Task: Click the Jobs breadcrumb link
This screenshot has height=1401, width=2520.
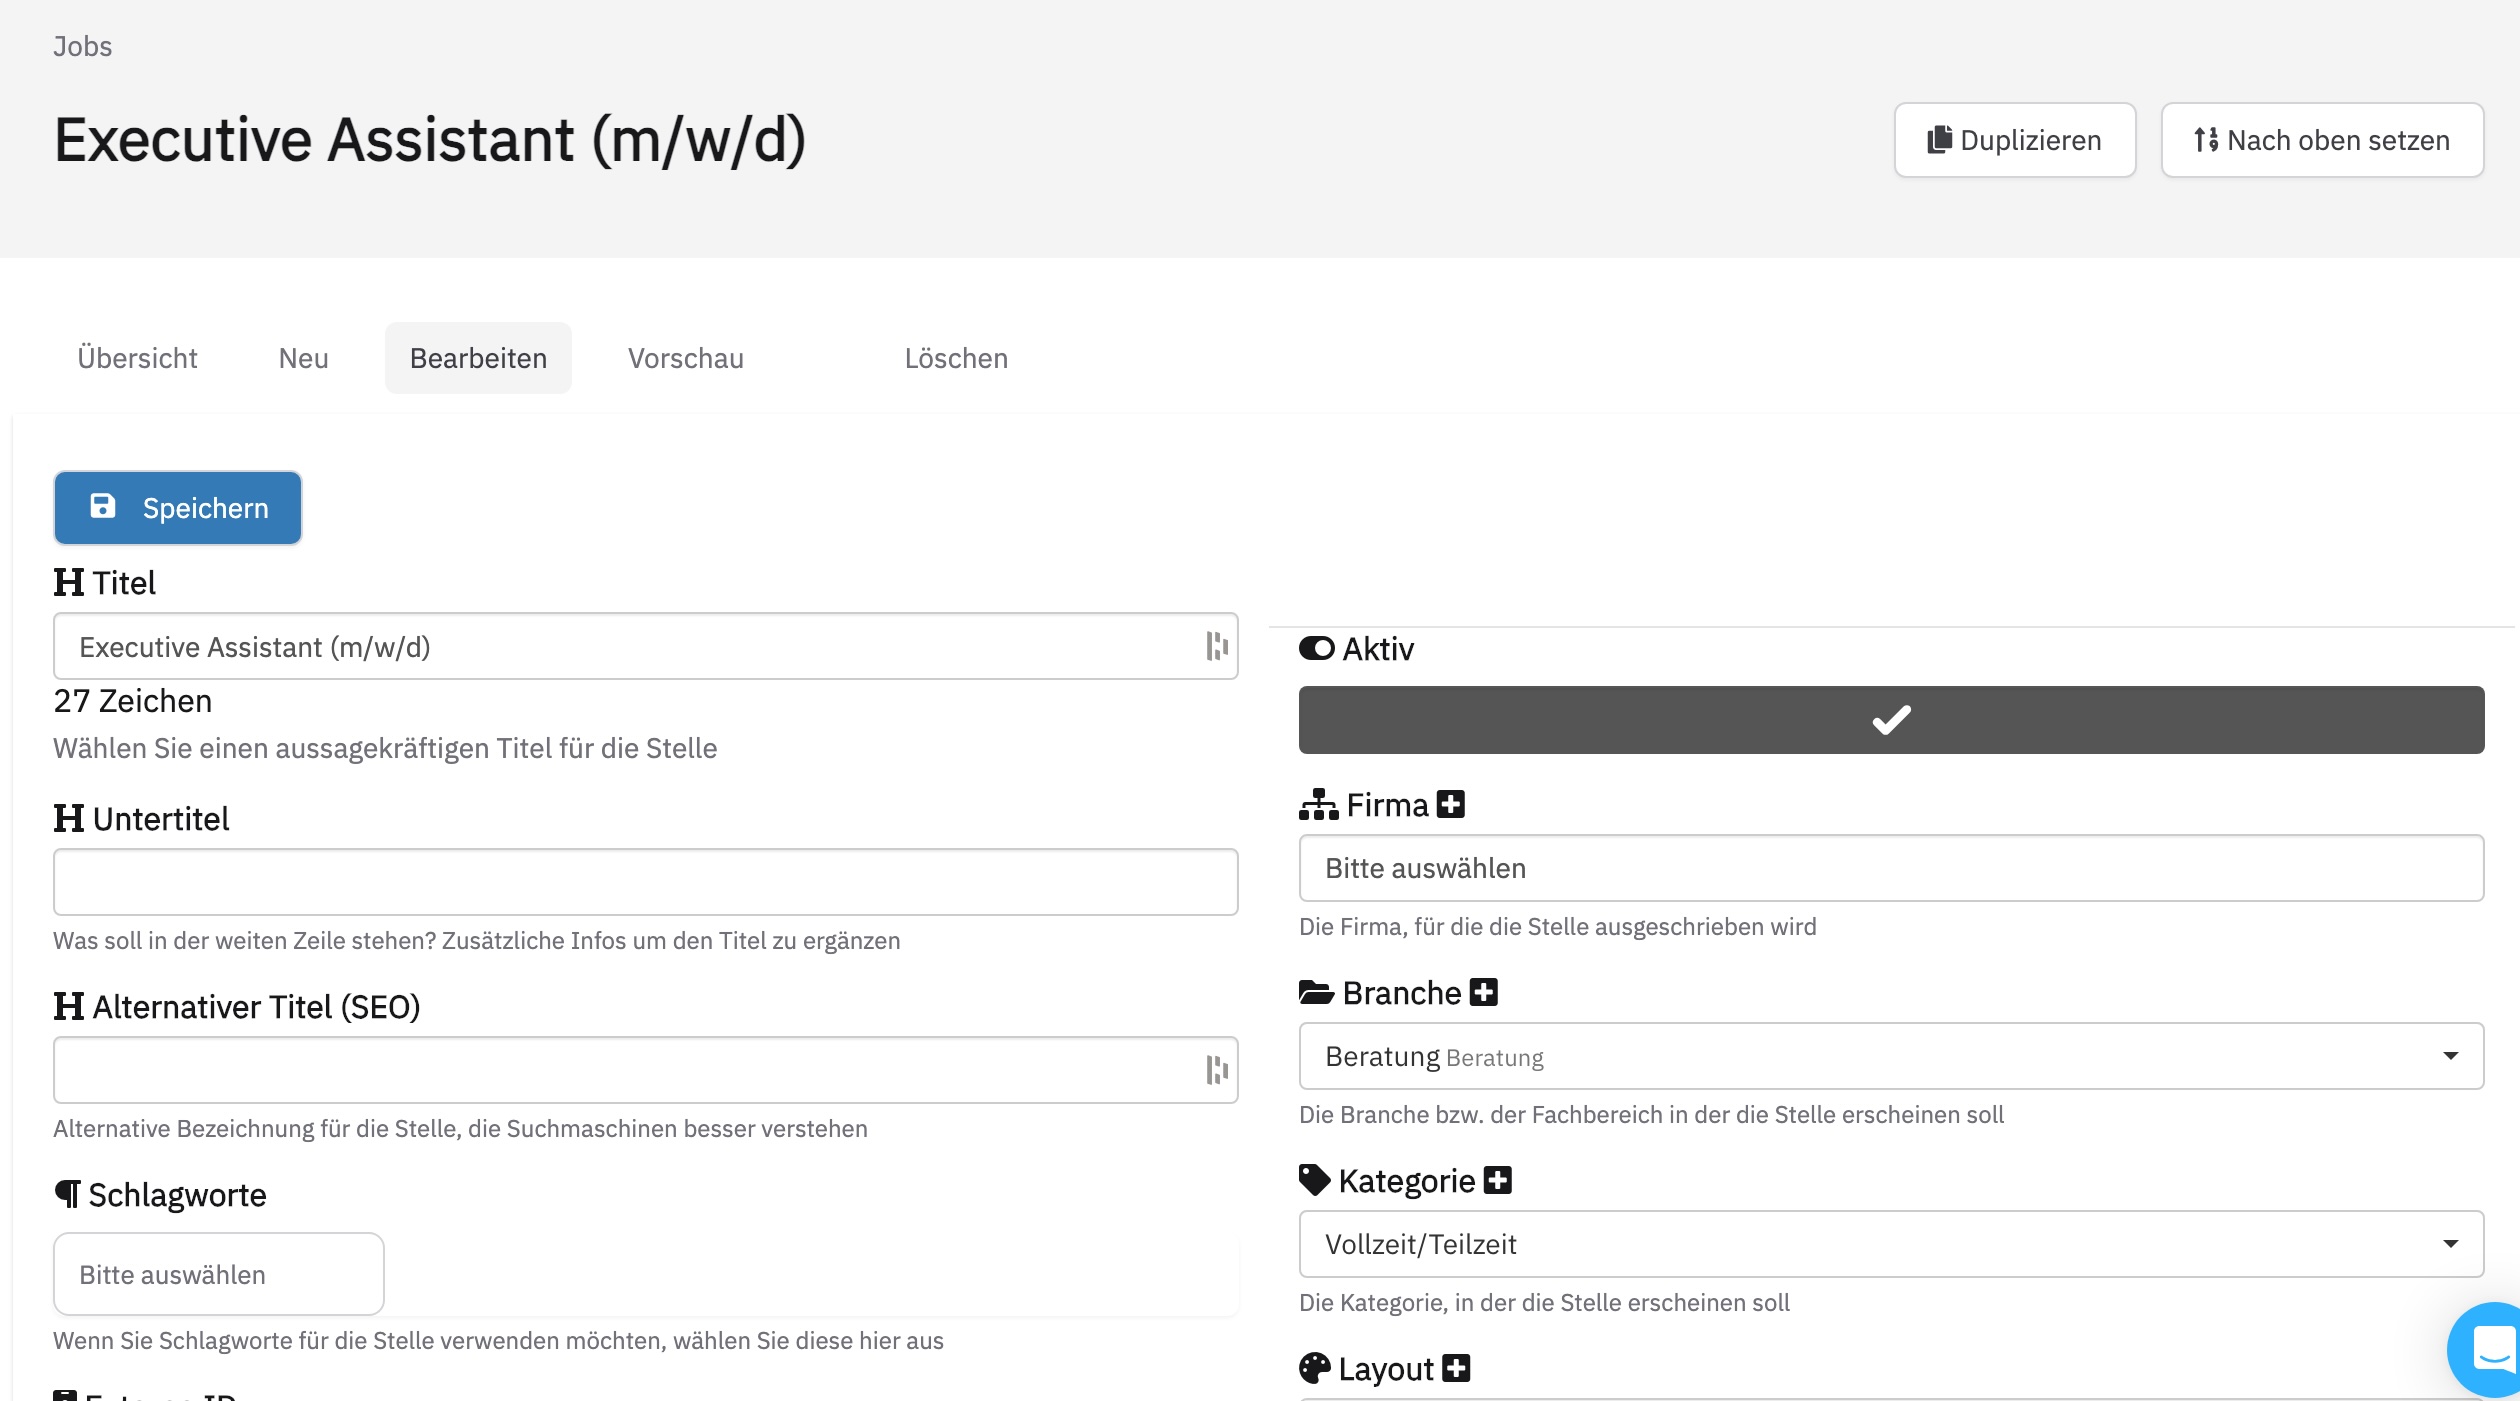Action: [x=82, y=46]
